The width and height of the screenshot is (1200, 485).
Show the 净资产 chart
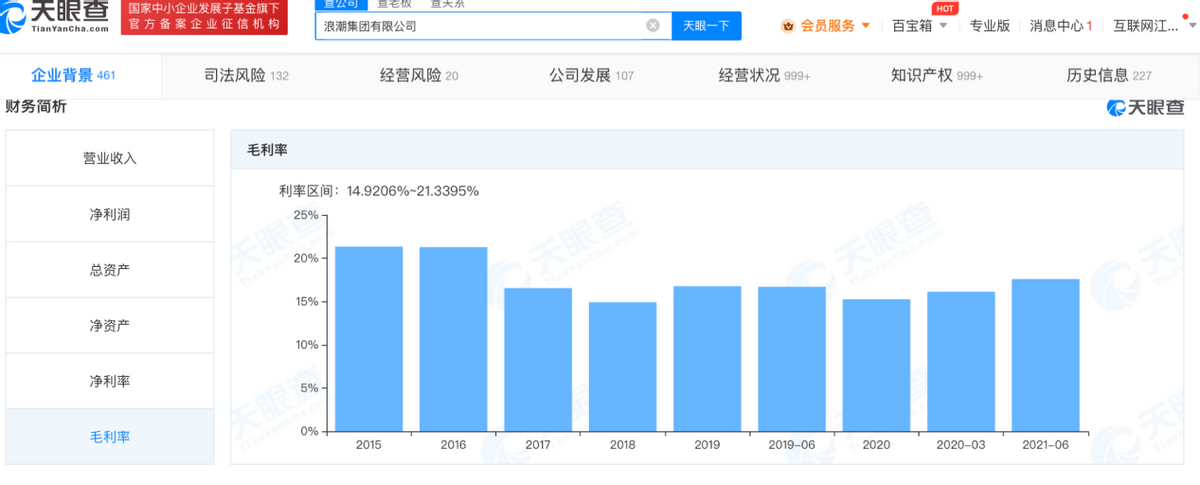coord(110,326)
